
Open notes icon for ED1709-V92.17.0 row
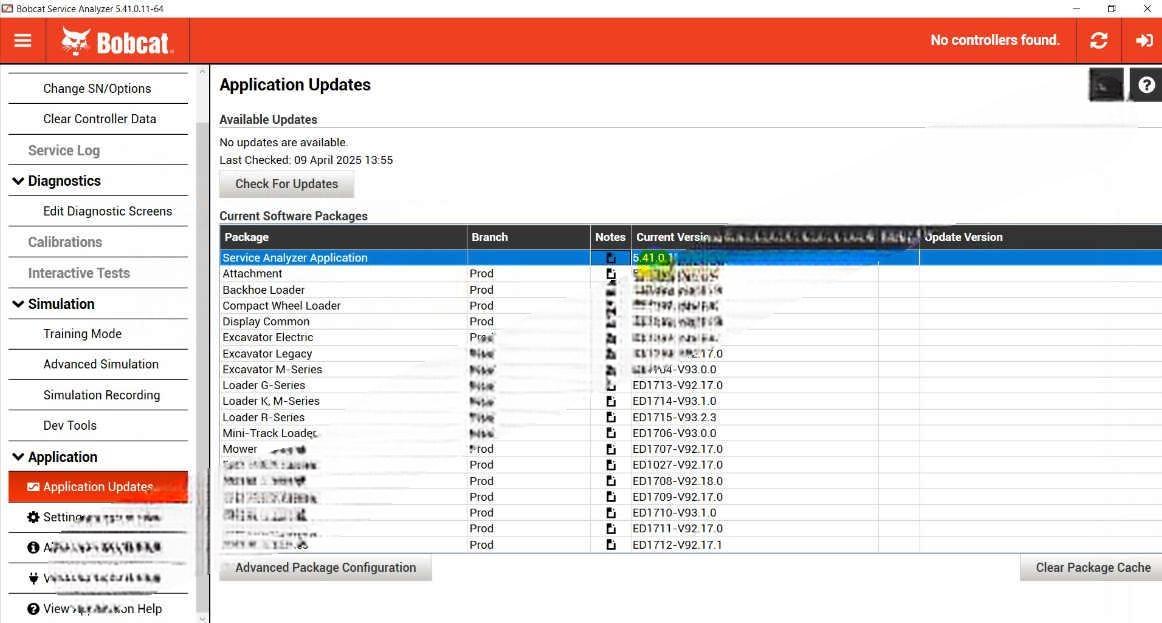point(611,497)
